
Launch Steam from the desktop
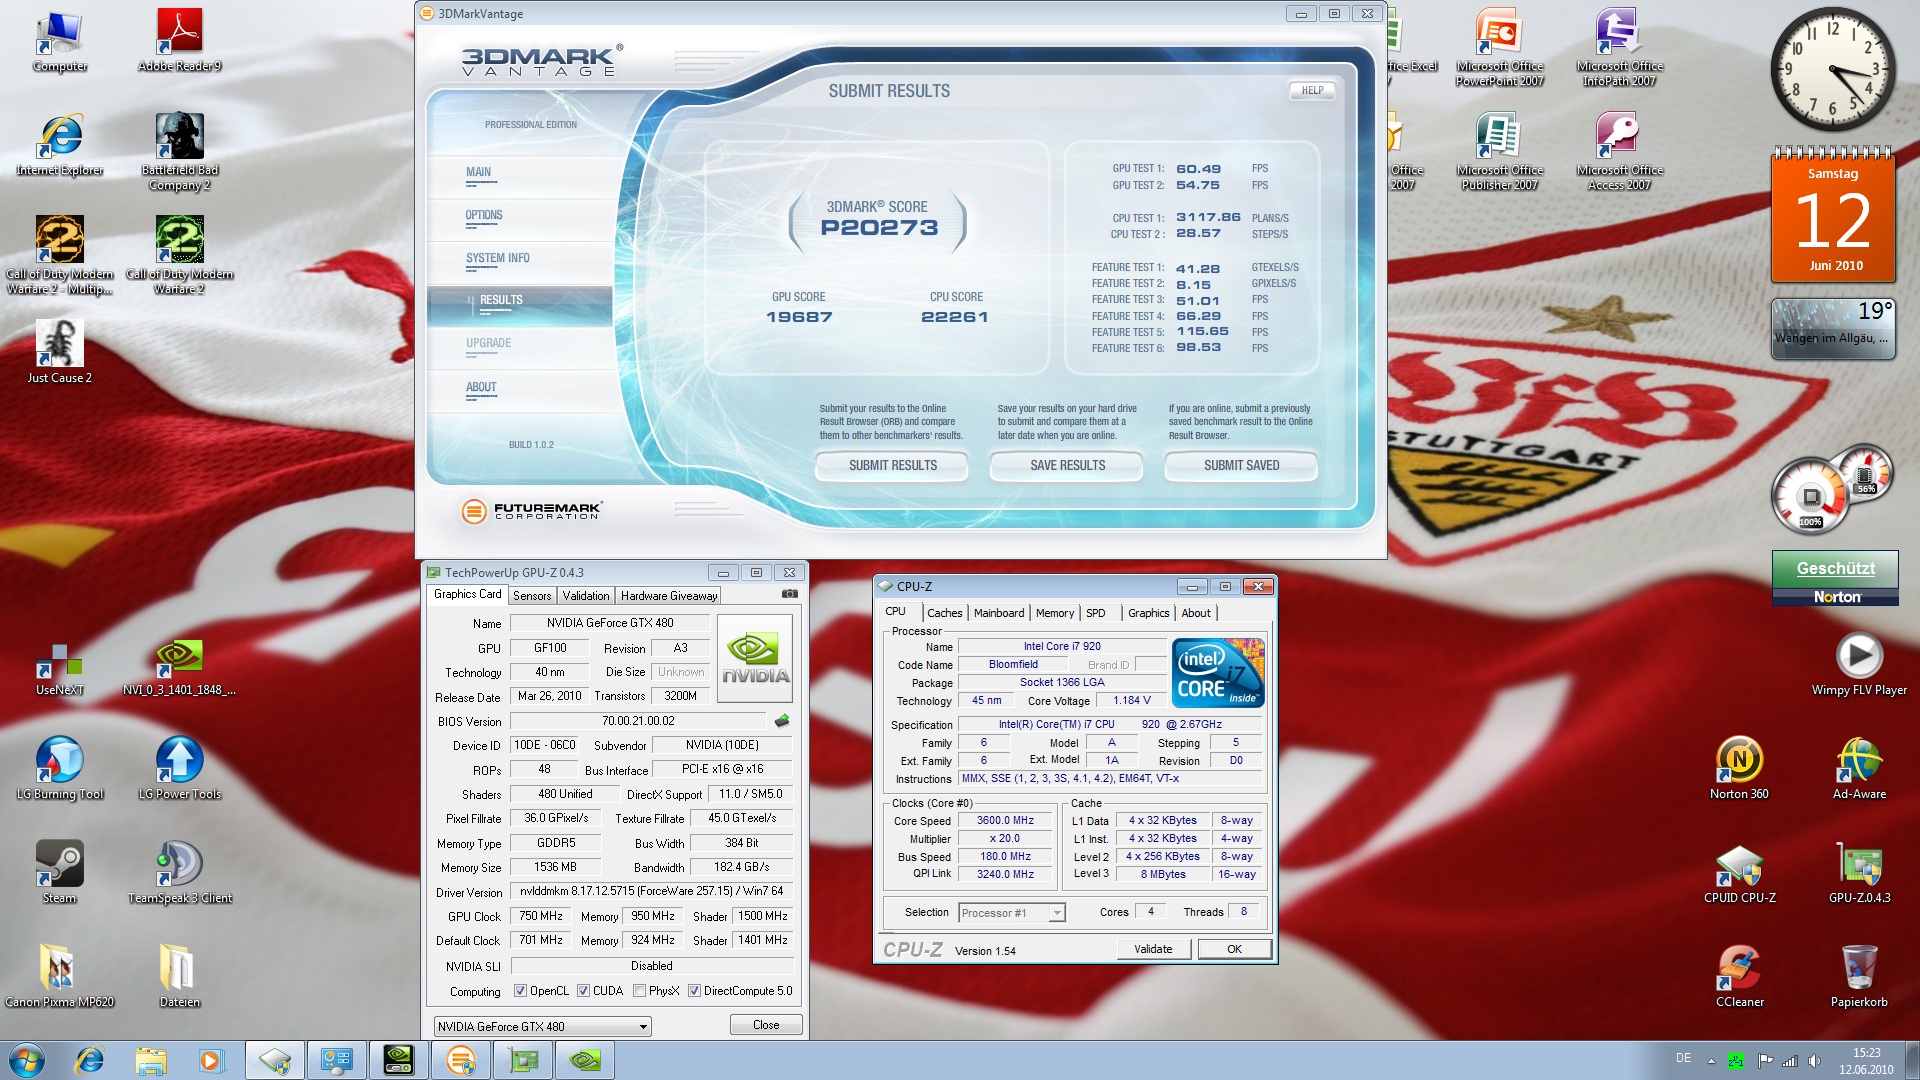(60, 872)
